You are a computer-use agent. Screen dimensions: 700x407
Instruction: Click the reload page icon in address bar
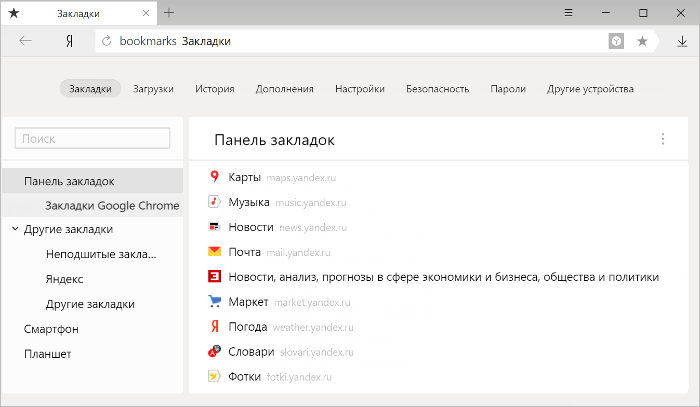(106, 41)
